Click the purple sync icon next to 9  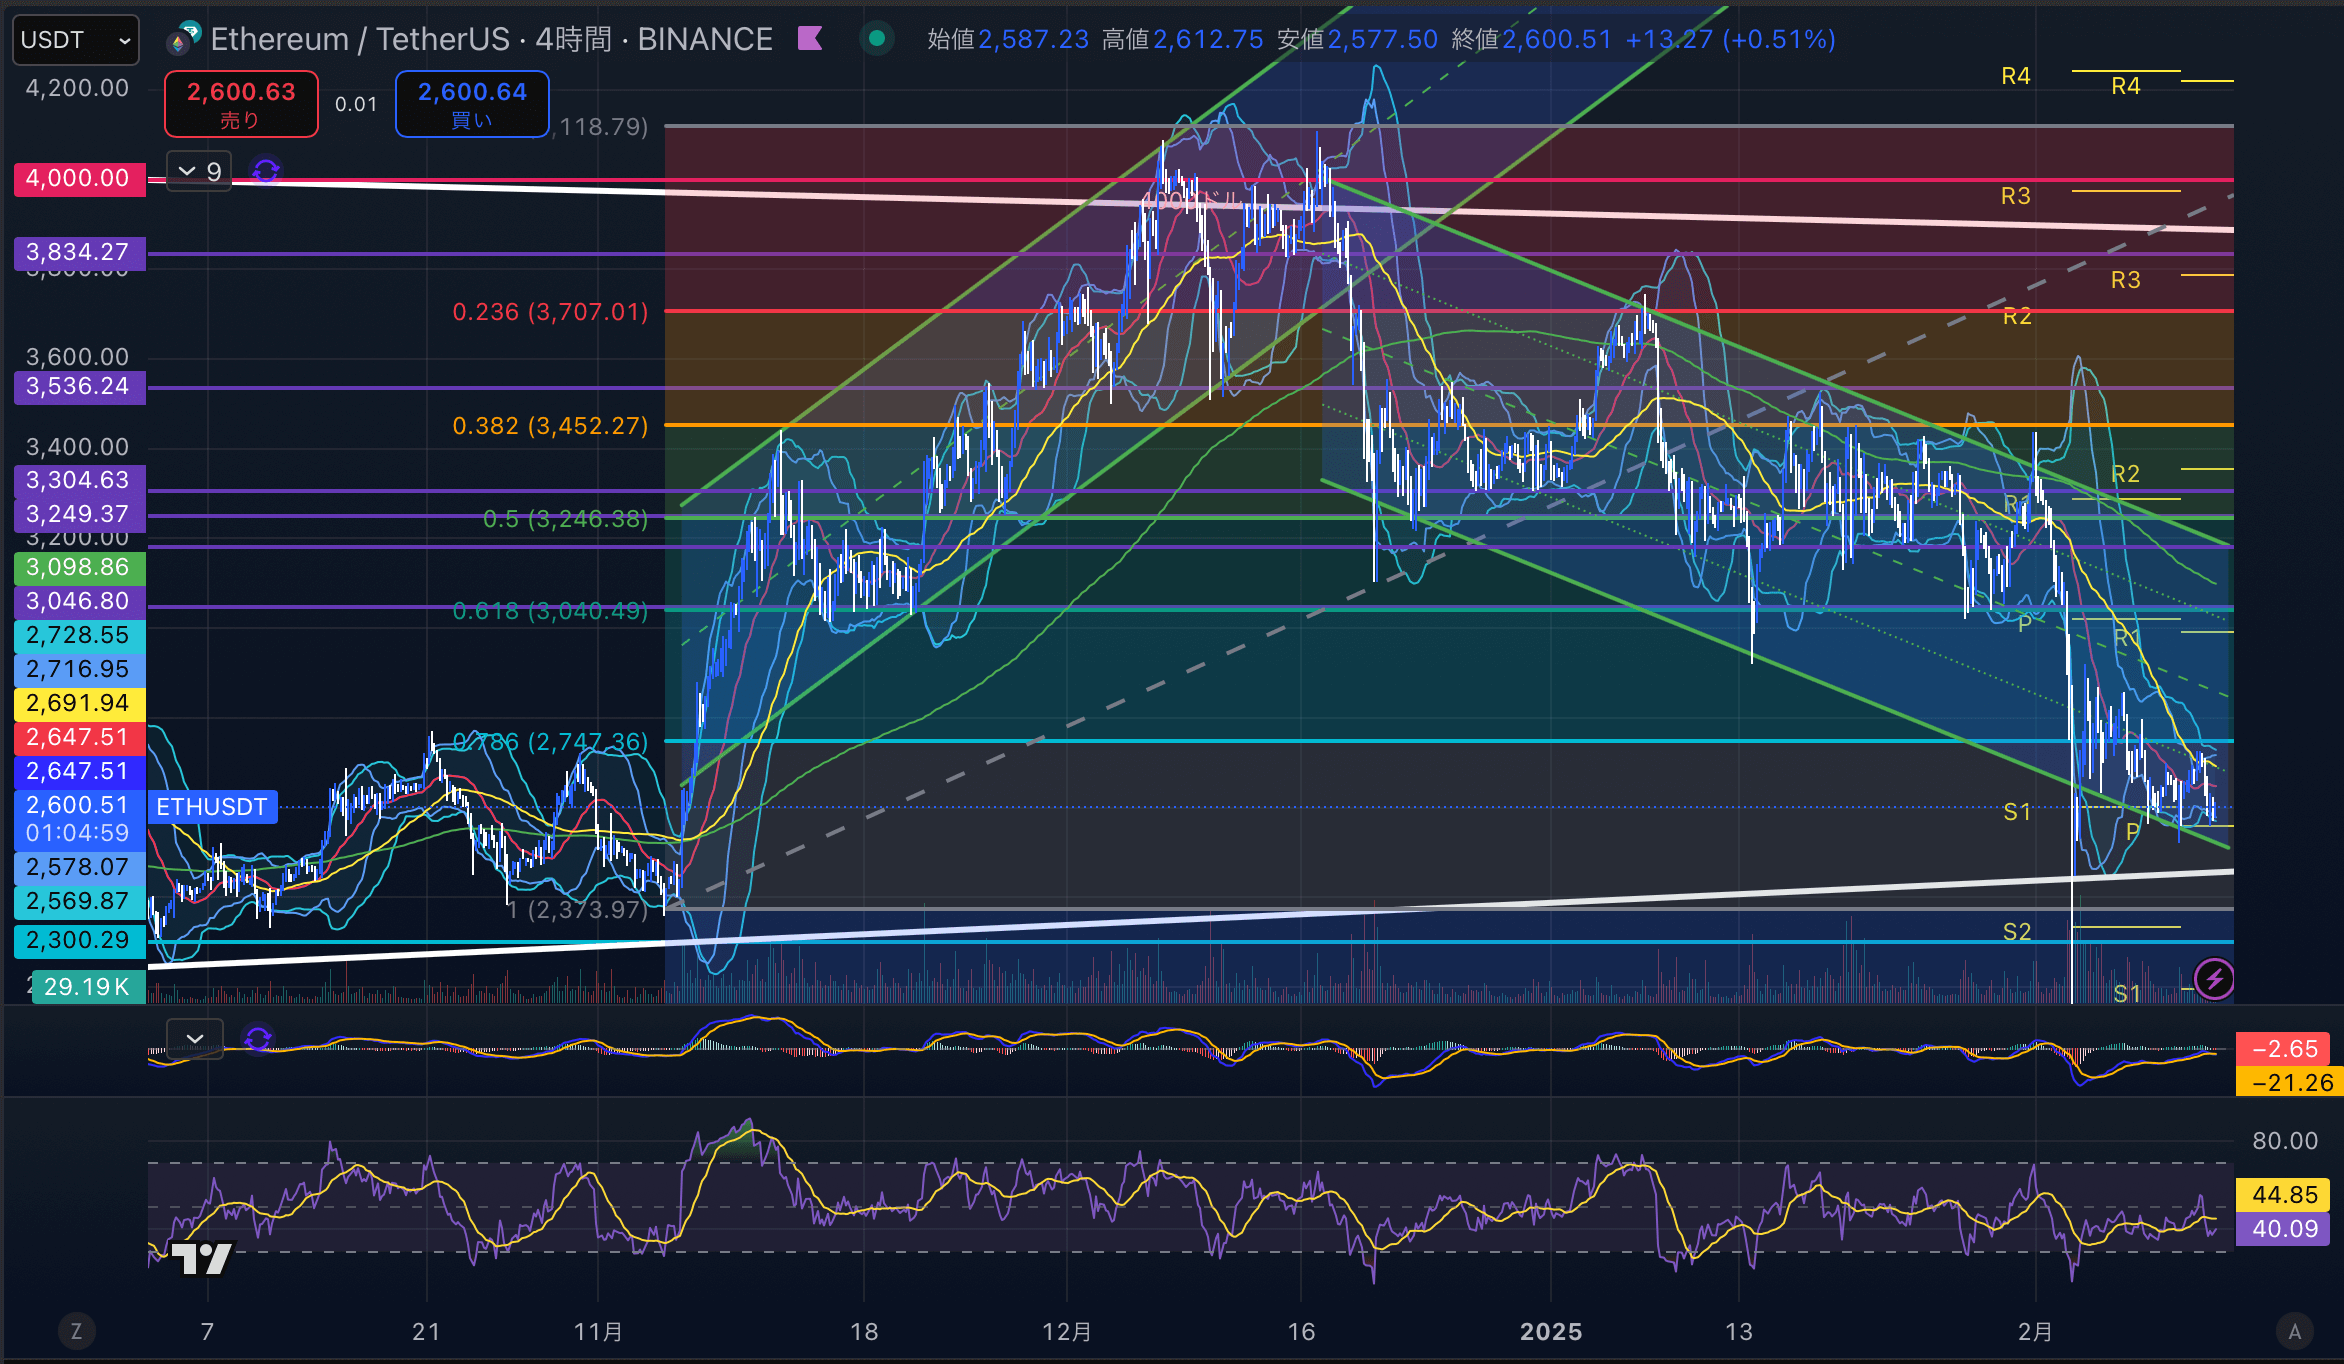tap(265, 172)
